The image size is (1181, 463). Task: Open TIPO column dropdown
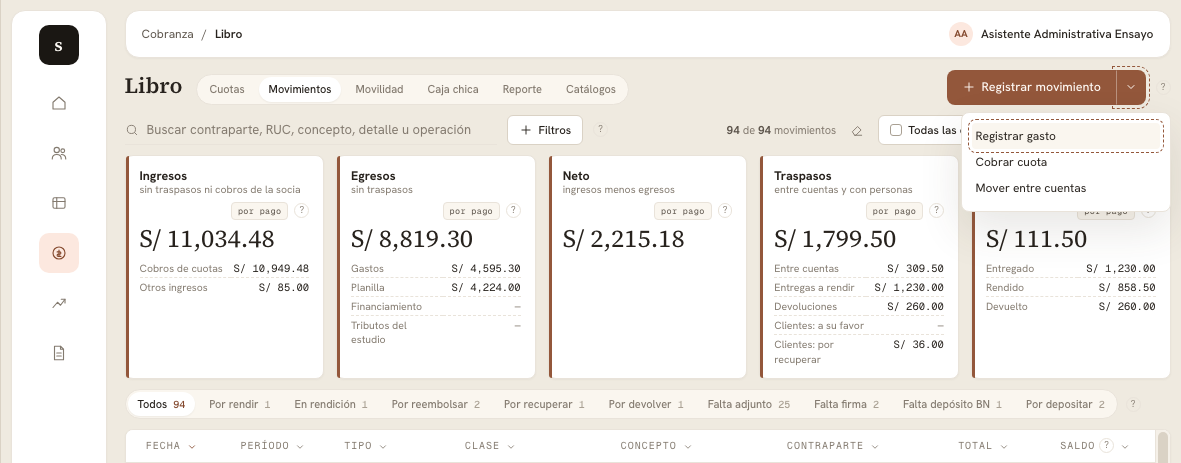[x=383, y=446]
